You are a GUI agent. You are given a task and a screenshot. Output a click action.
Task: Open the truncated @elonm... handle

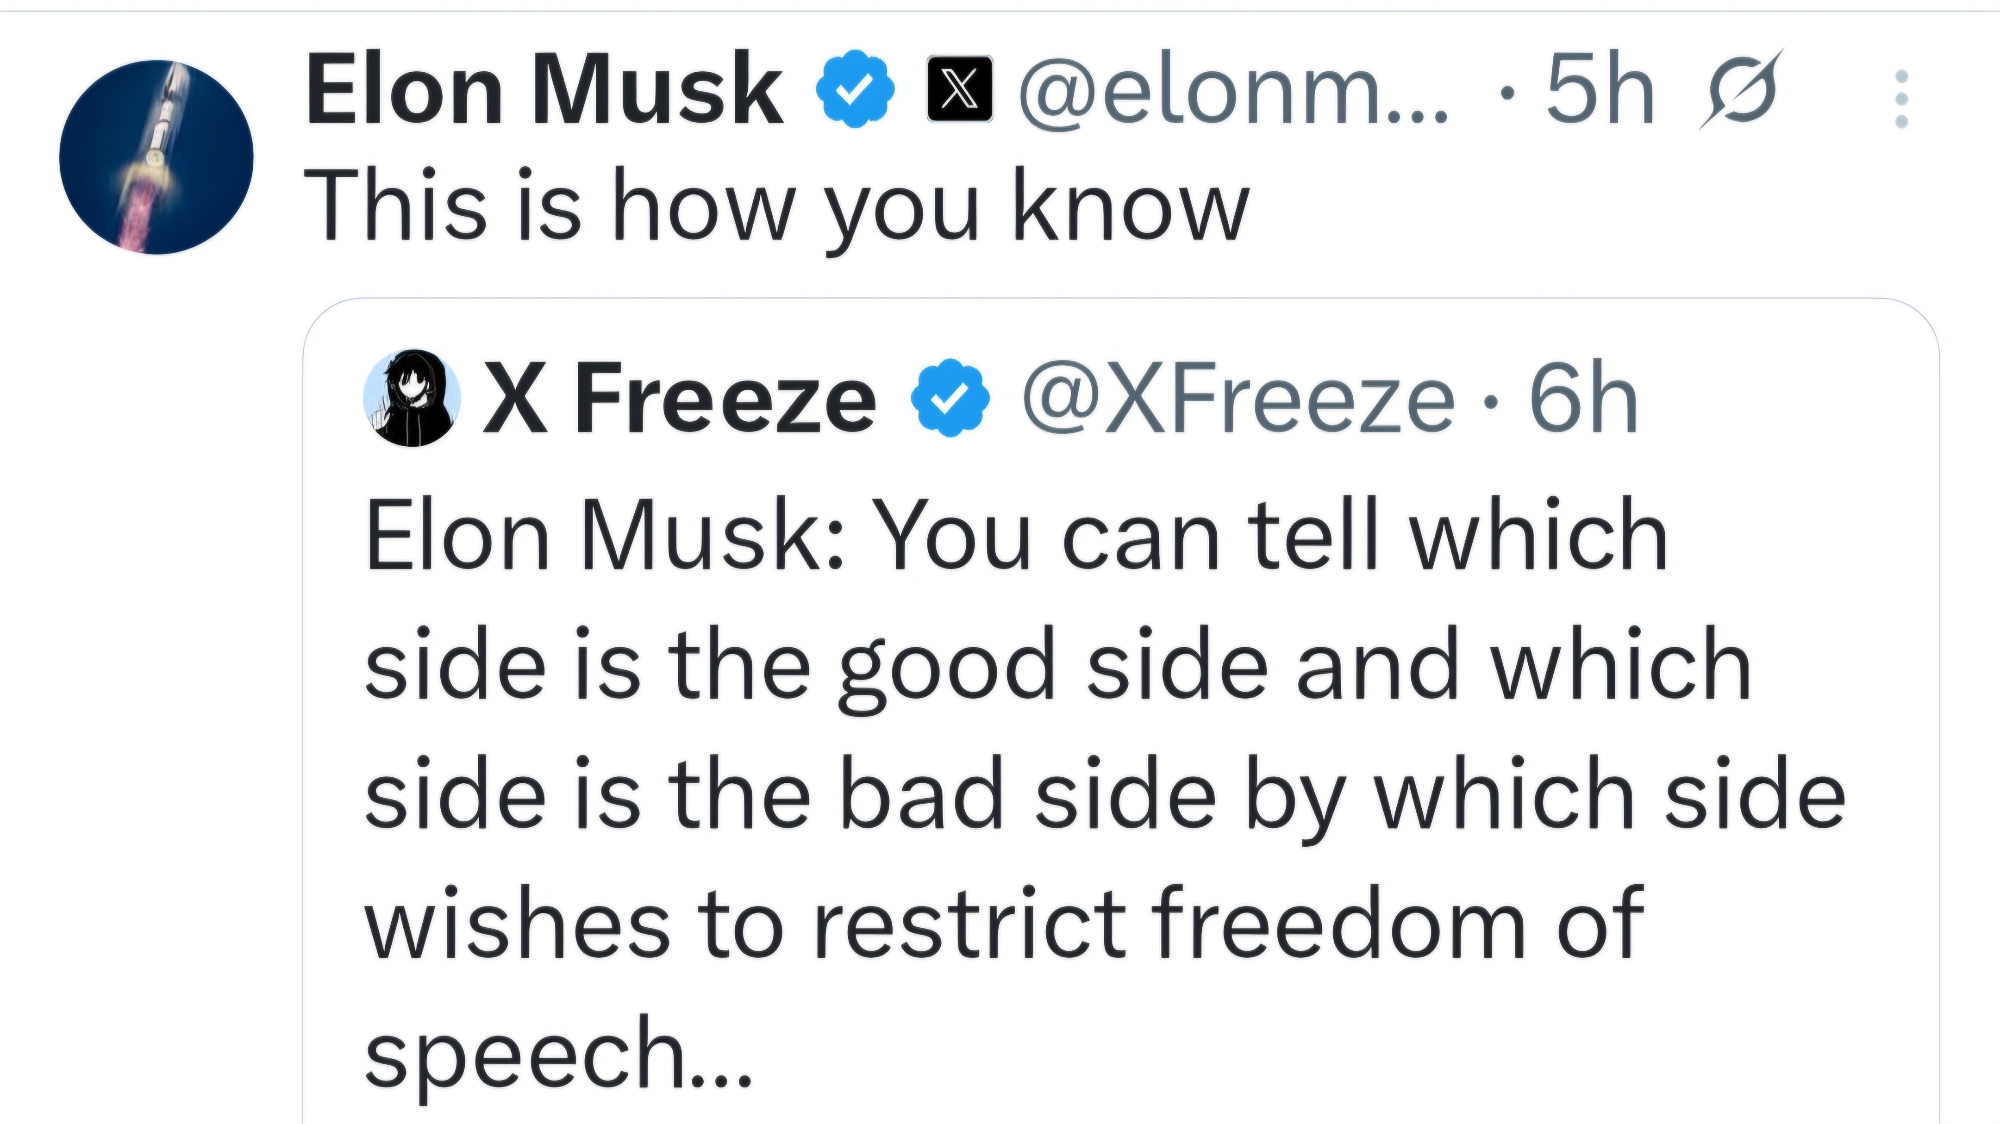(x=1233, y=90)
